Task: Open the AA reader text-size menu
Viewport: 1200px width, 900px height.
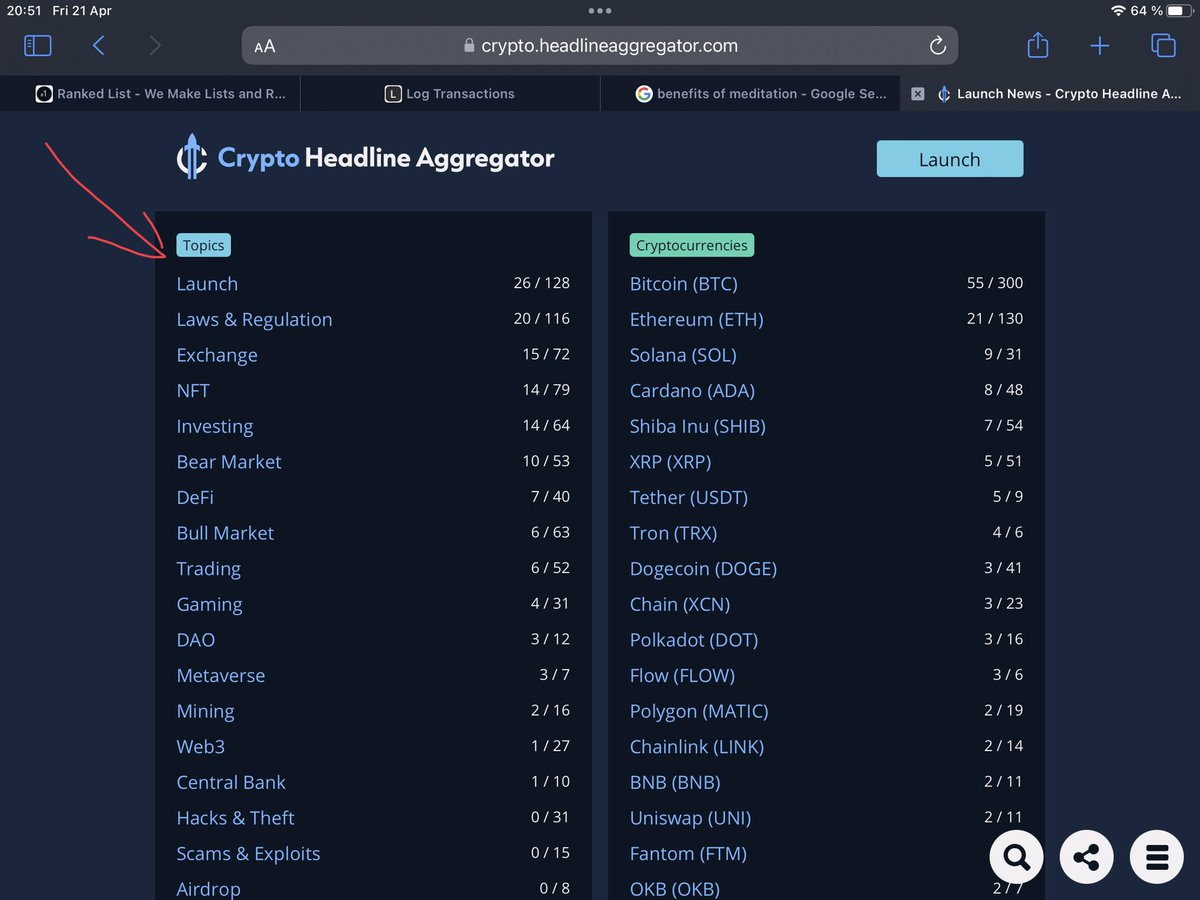Action: 265,46
